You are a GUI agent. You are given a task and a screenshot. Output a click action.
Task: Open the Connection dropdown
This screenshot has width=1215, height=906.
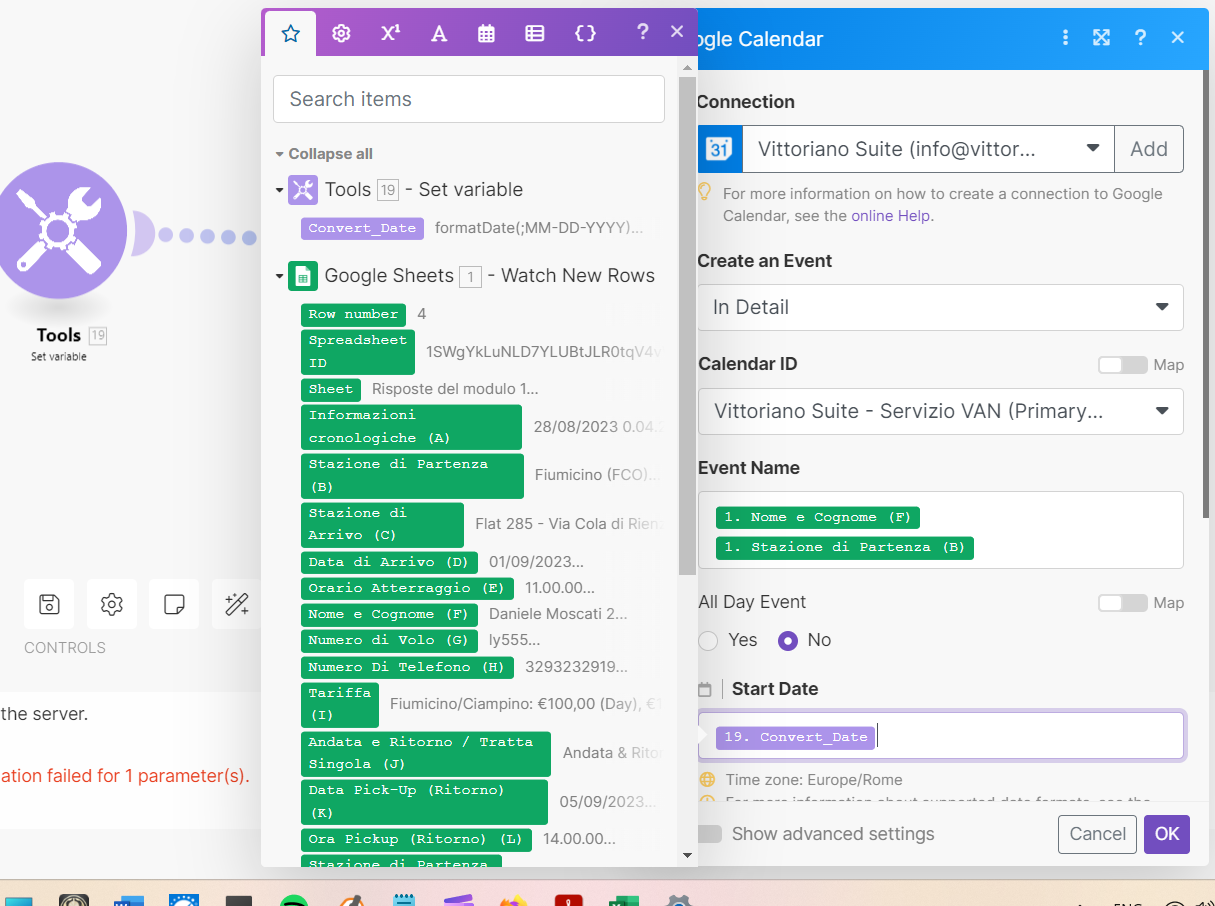(x=928, y=149)
